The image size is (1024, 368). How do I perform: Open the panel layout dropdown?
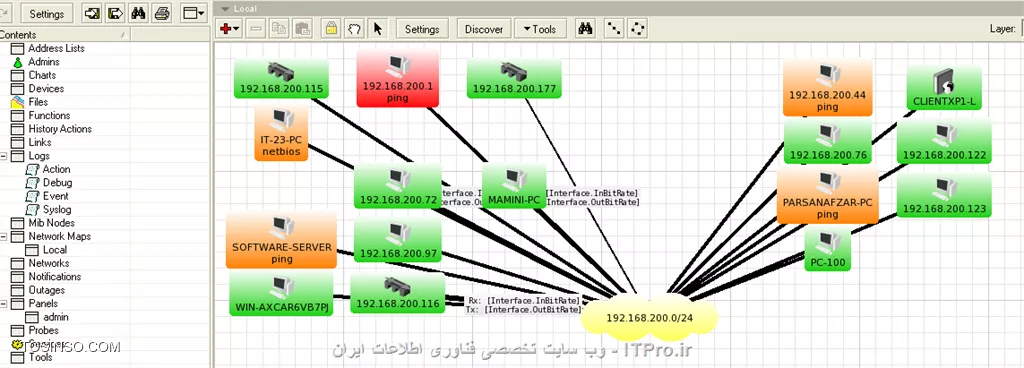[x=193, y=12]
